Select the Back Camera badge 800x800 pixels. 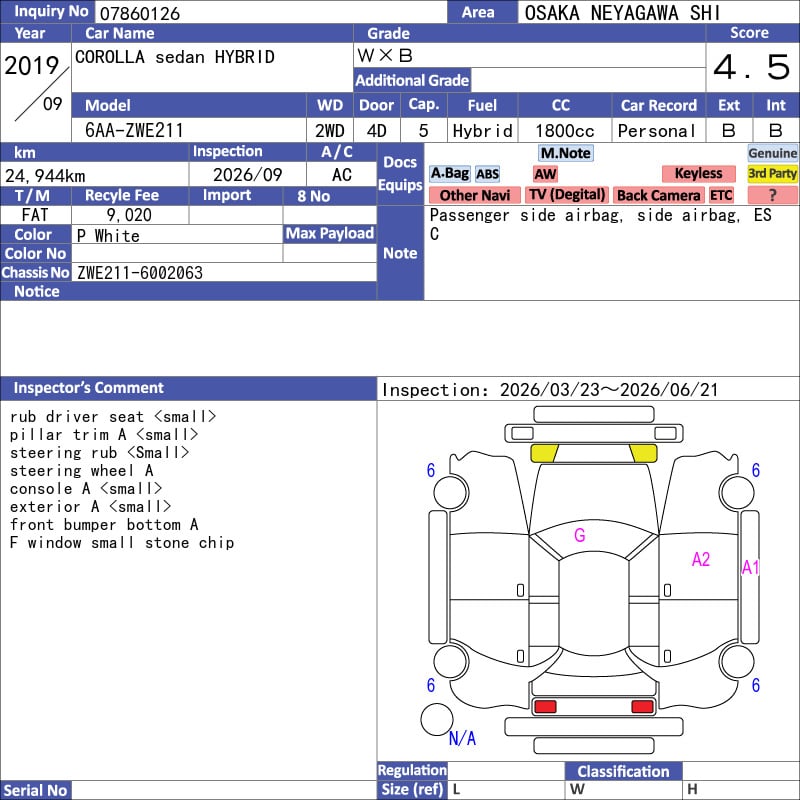(659, 196)
